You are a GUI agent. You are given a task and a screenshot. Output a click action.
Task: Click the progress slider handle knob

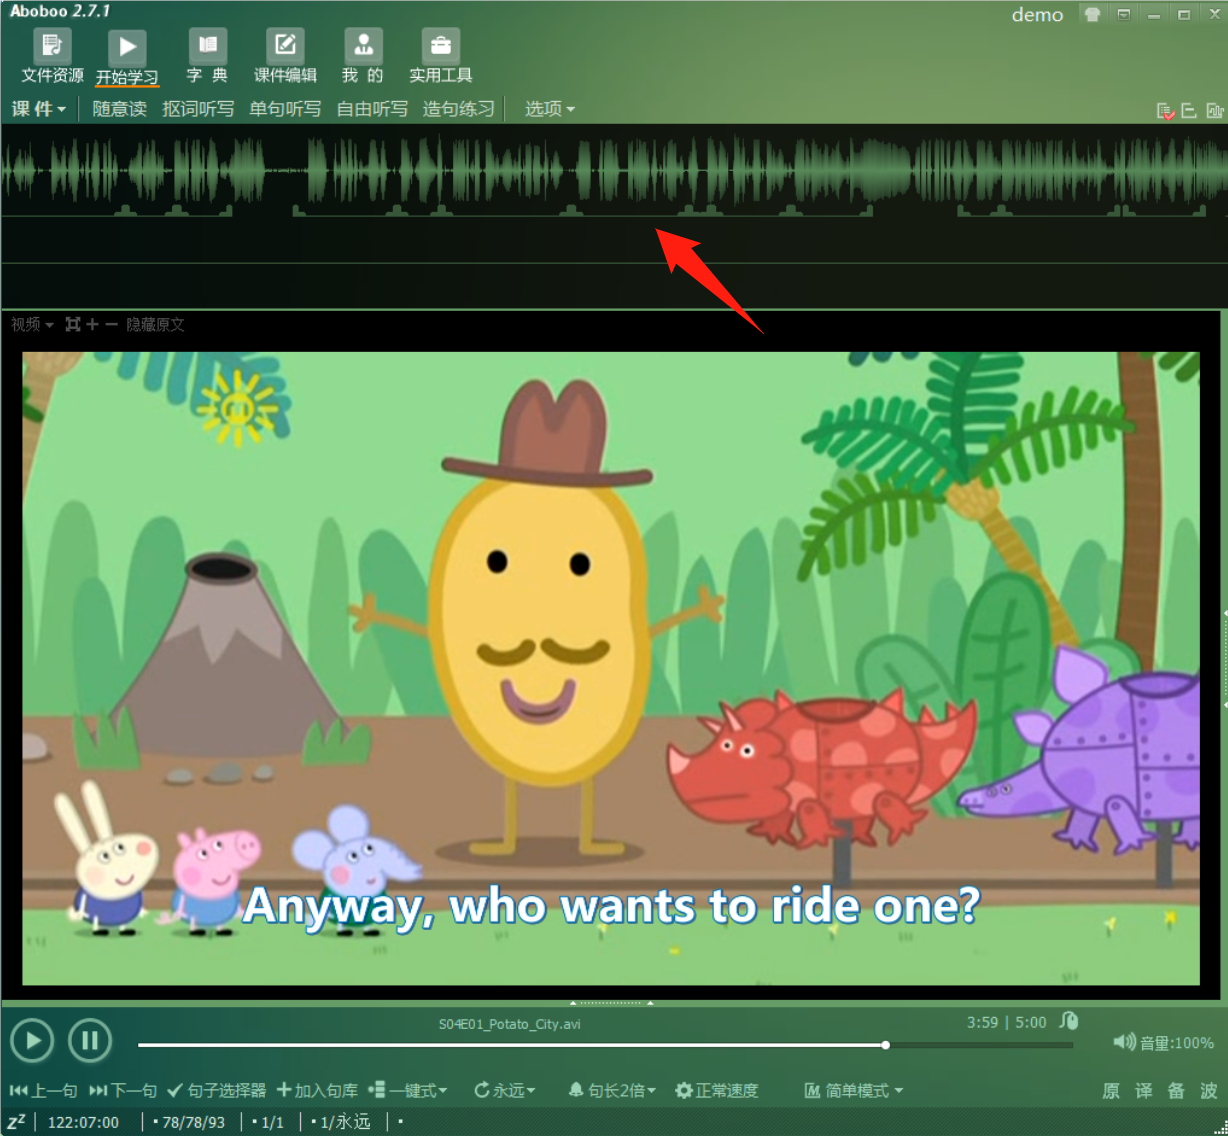tap(886, 1045)
